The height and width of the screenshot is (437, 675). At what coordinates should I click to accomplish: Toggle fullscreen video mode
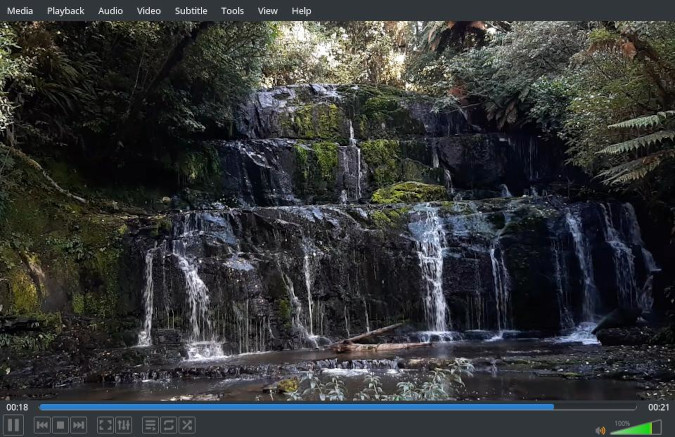point(105,425)
